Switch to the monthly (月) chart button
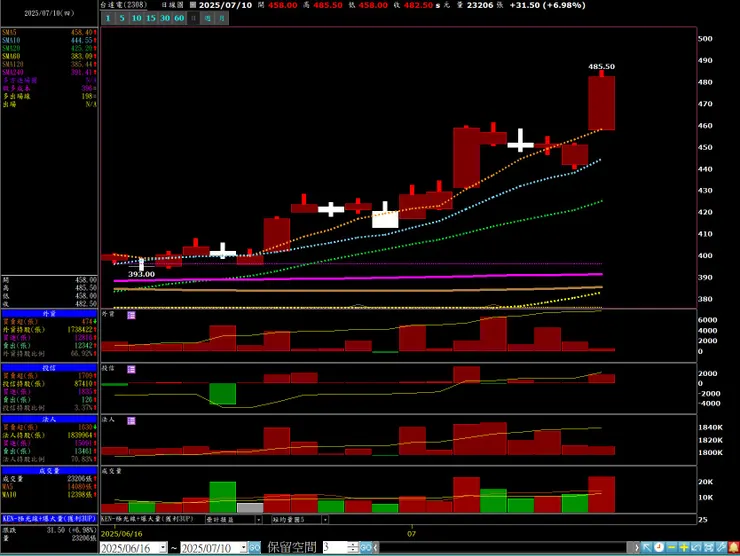This screenshot has width=740, height=556. (x=222, y=18)
